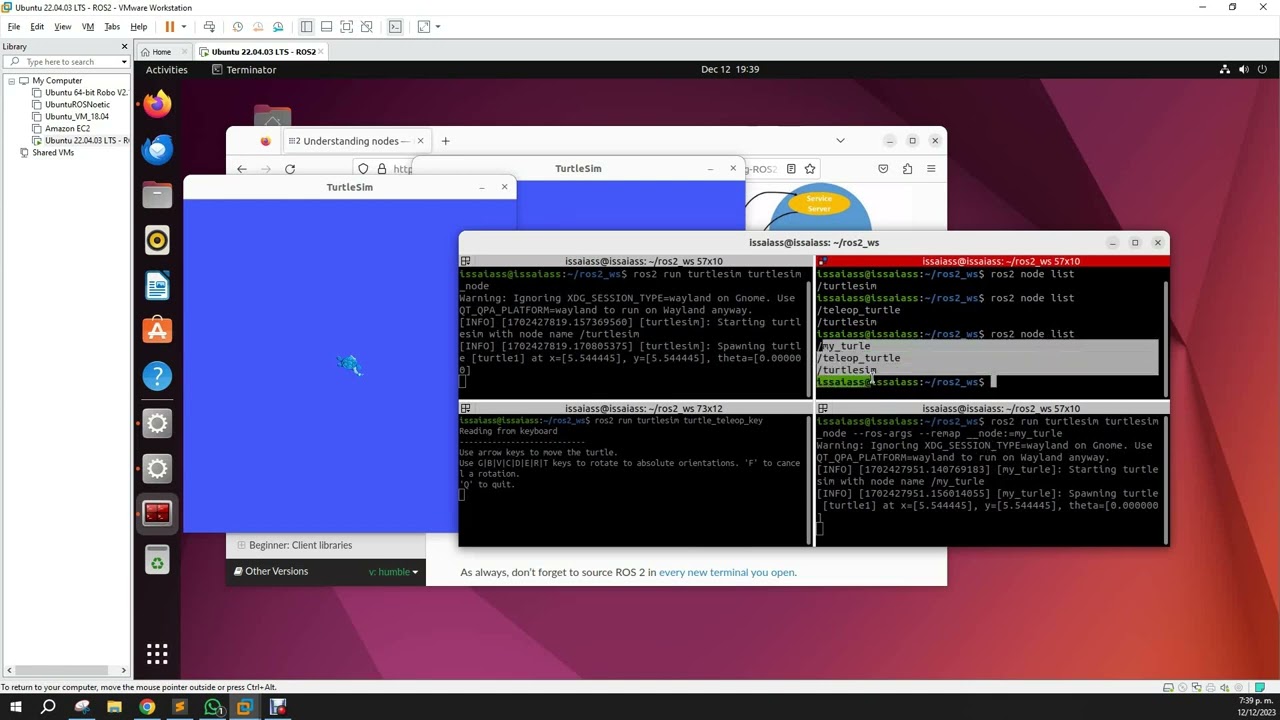The height and width of the screenshot is (720, 1280).
Task: Toggle Firefox reader view icon
Action: click(791, 169)
